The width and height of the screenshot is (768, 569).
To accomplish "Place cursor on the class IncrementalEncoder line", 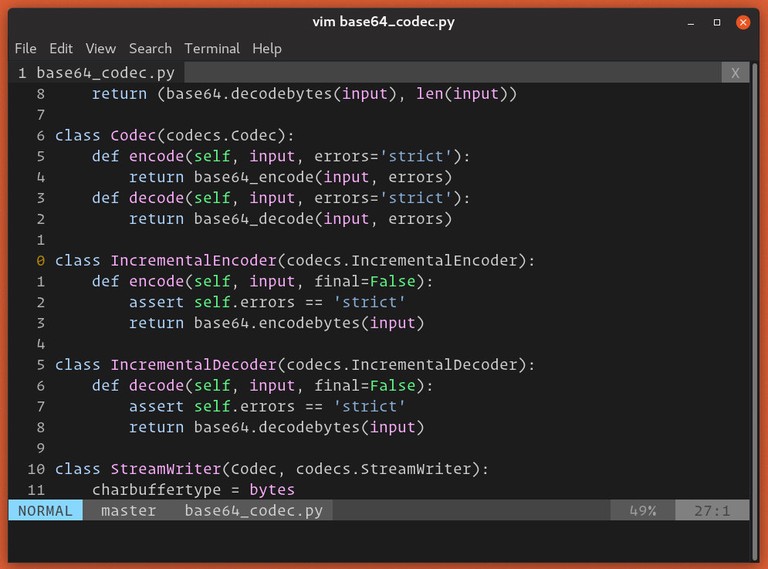I will coord(295,260).
